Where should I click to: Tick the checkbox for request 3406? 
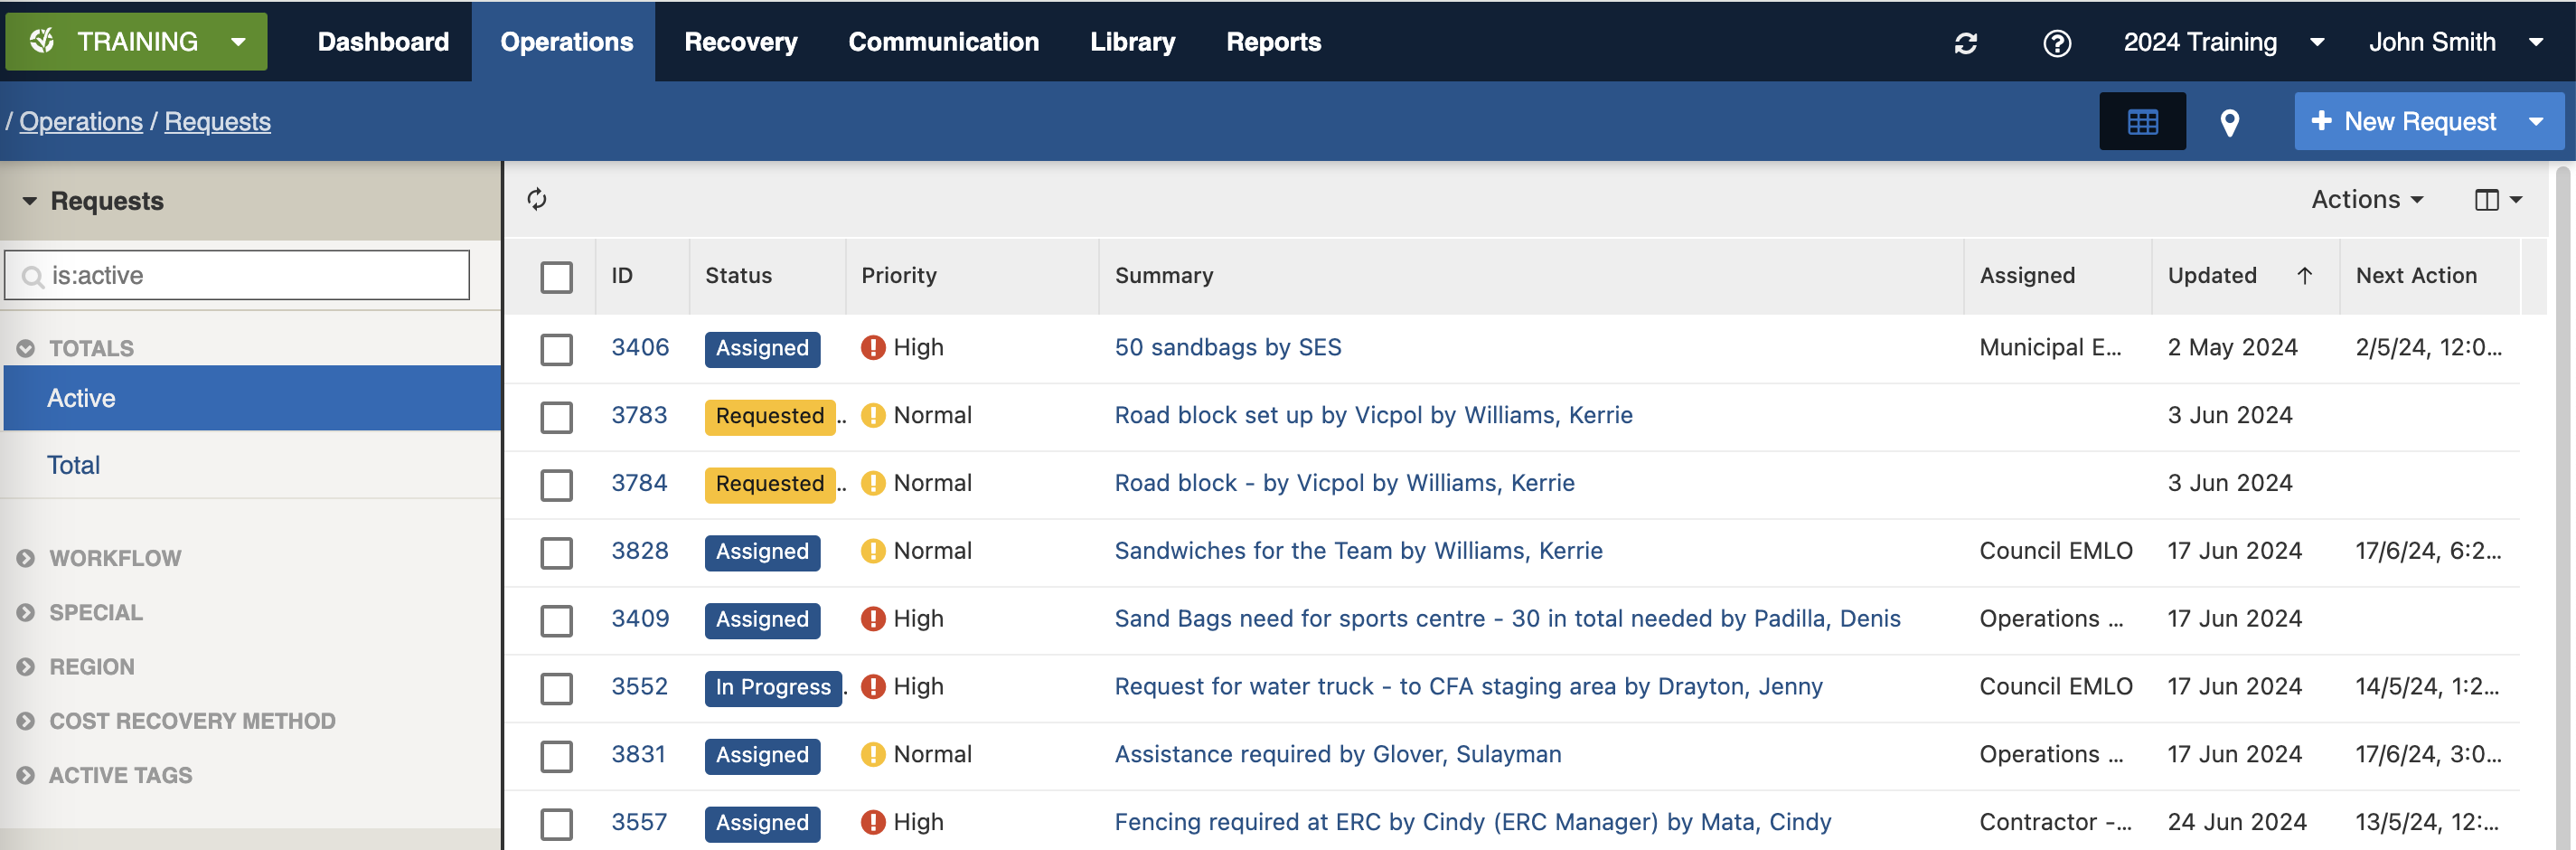coord(556,349)
